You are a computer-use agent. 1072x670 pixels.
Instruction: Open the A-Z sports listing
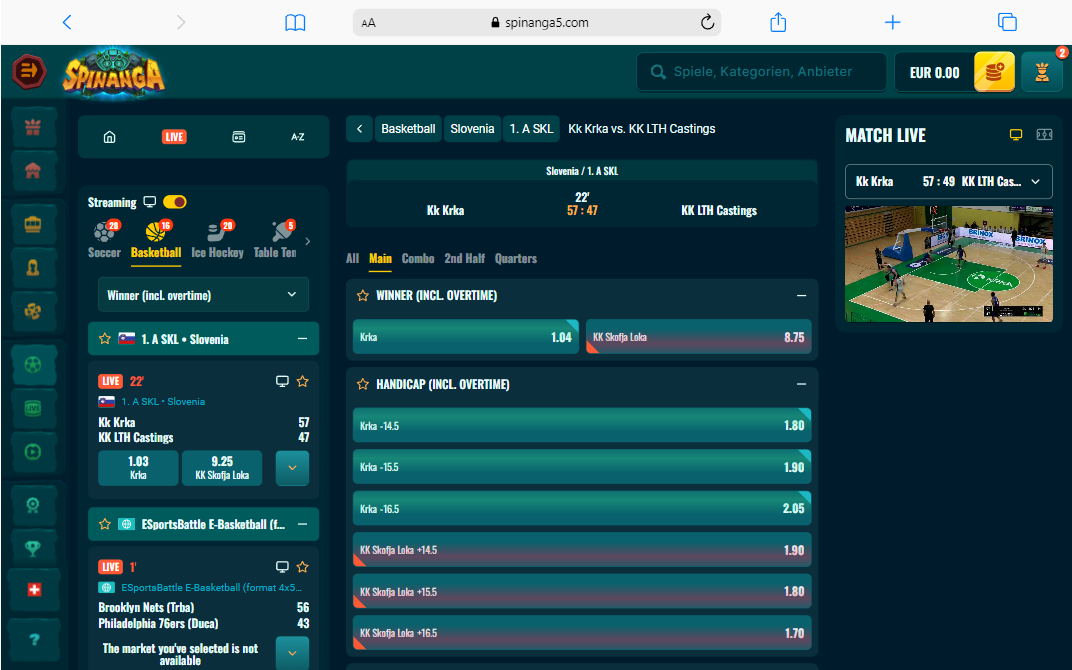pos(297,136)
